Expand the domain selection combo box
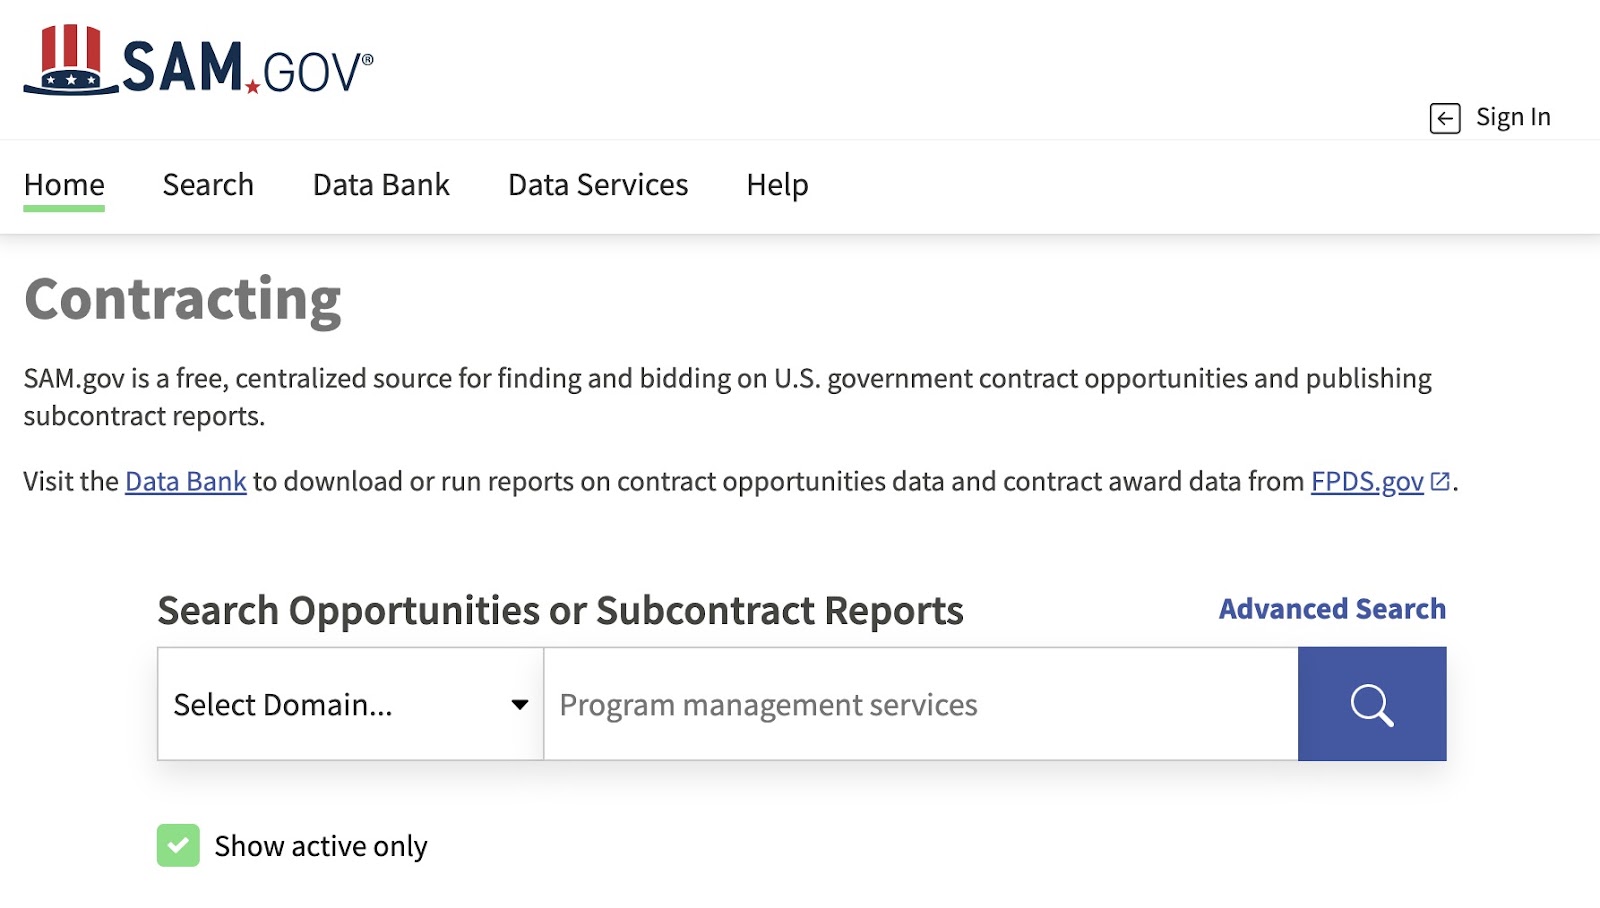 (x=350, y=704)
